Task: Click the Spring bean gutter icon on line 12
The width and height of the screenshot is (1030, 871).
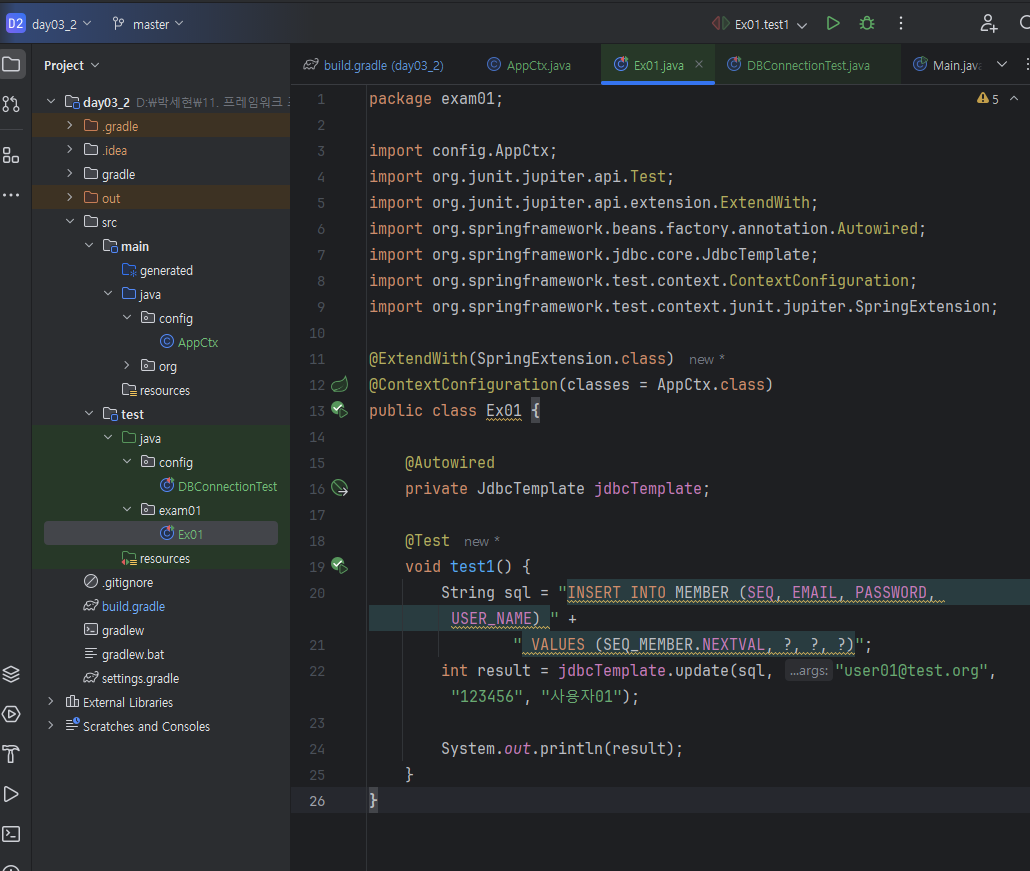Action: pyautogui.click(x=339, y=384)
